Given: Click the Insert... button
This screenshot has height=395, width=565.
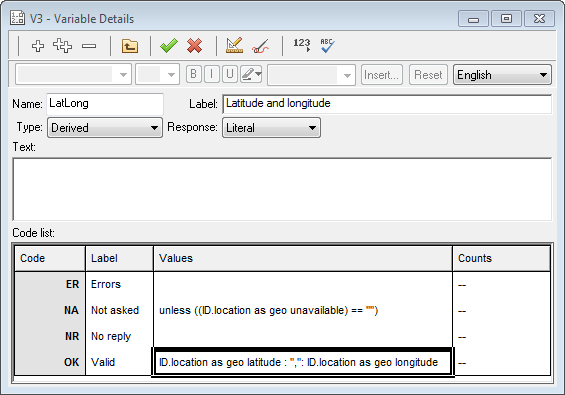Looking at the screenshot, I should 382,75.
